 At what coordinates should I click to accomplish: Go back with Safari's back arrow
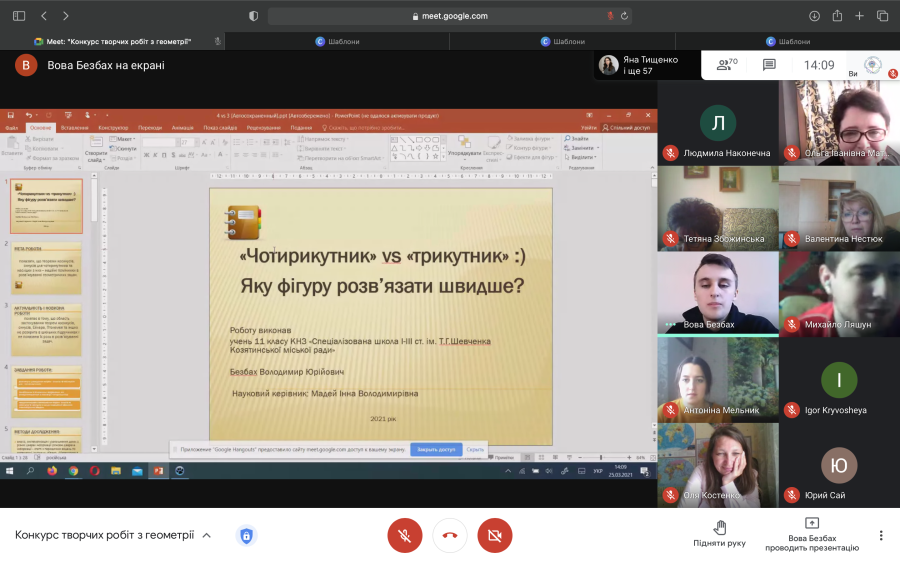pyautogui.click(x=44, y=16)
